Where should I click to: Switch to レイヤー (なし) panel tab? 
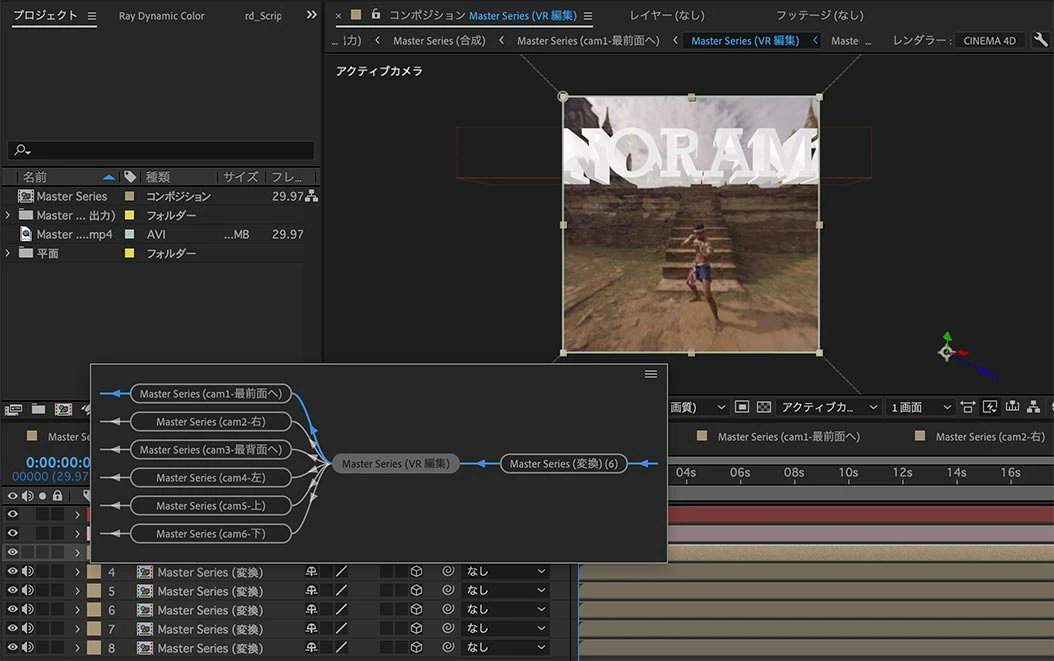[667, 15]
